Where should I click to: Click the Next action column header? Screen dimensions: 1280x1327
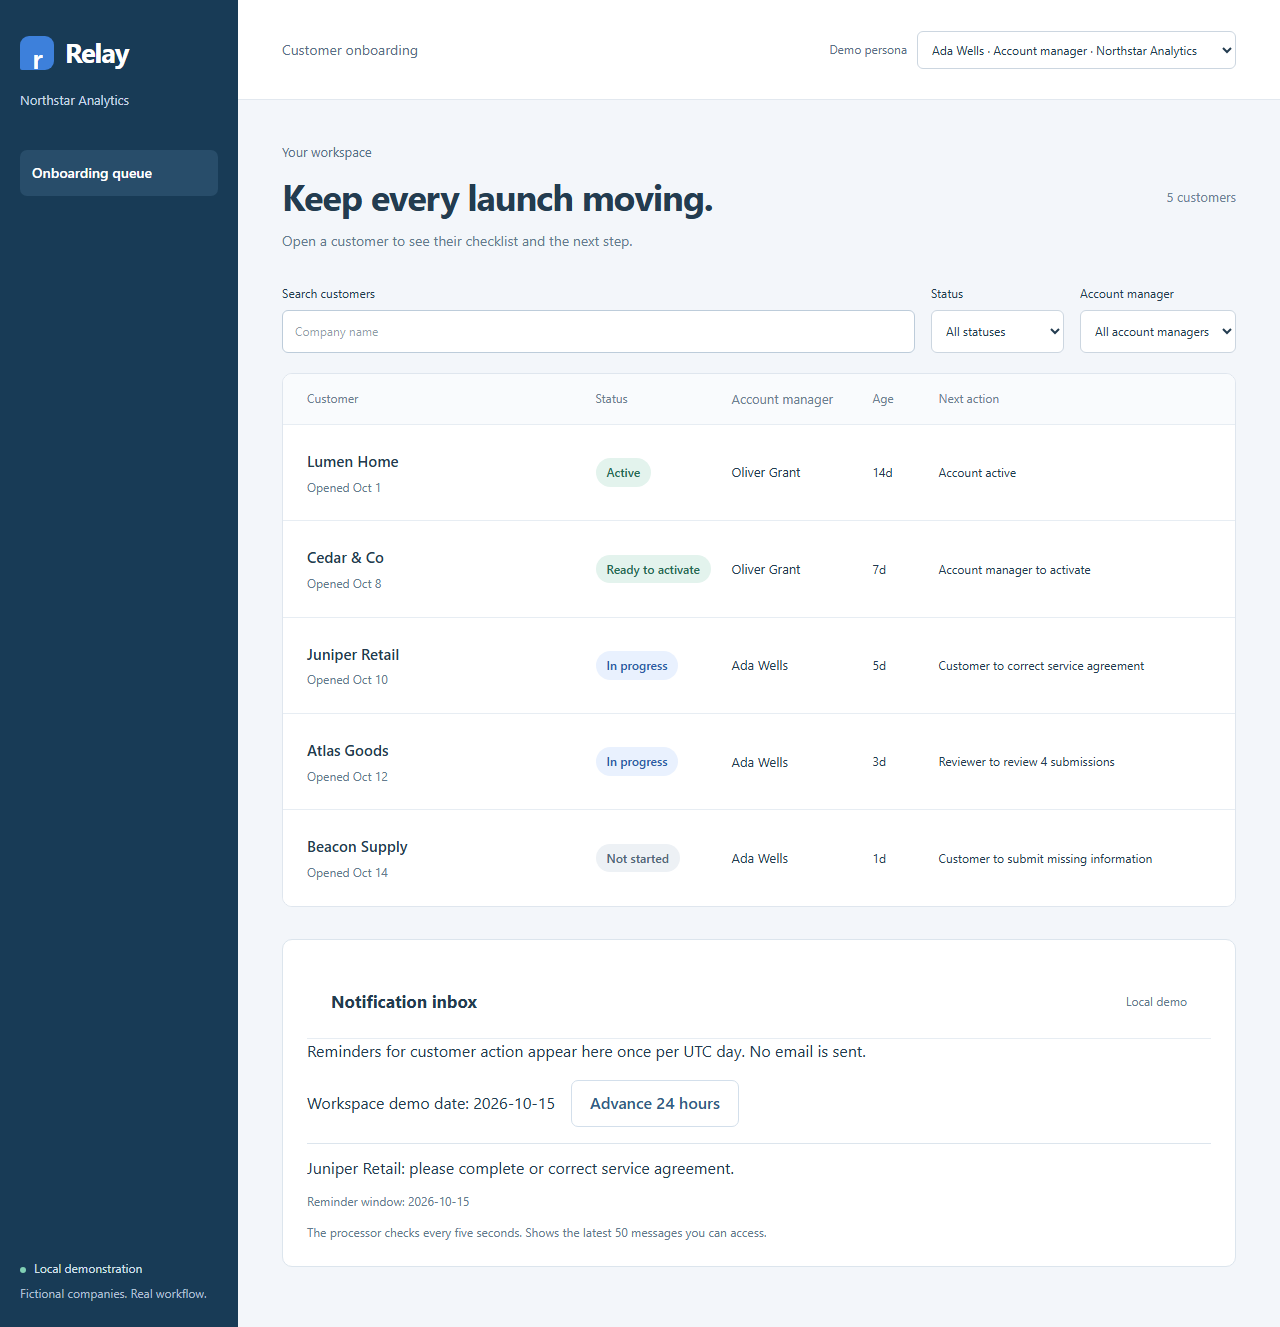pyautogui.click(x=968, y=399)
